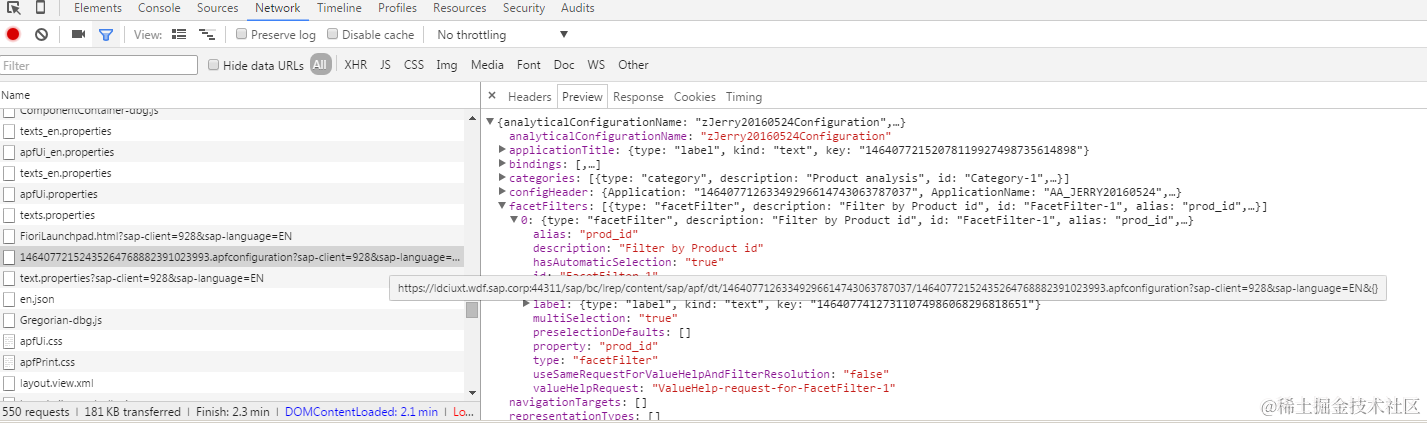
Task: Open the Elements panel tab
Action: tap(98, 8)
